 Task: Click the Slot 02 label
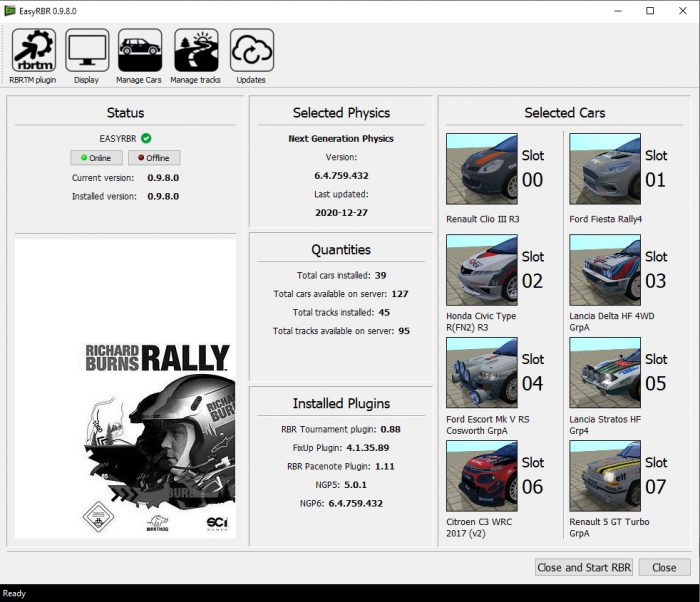pos(533,270)
